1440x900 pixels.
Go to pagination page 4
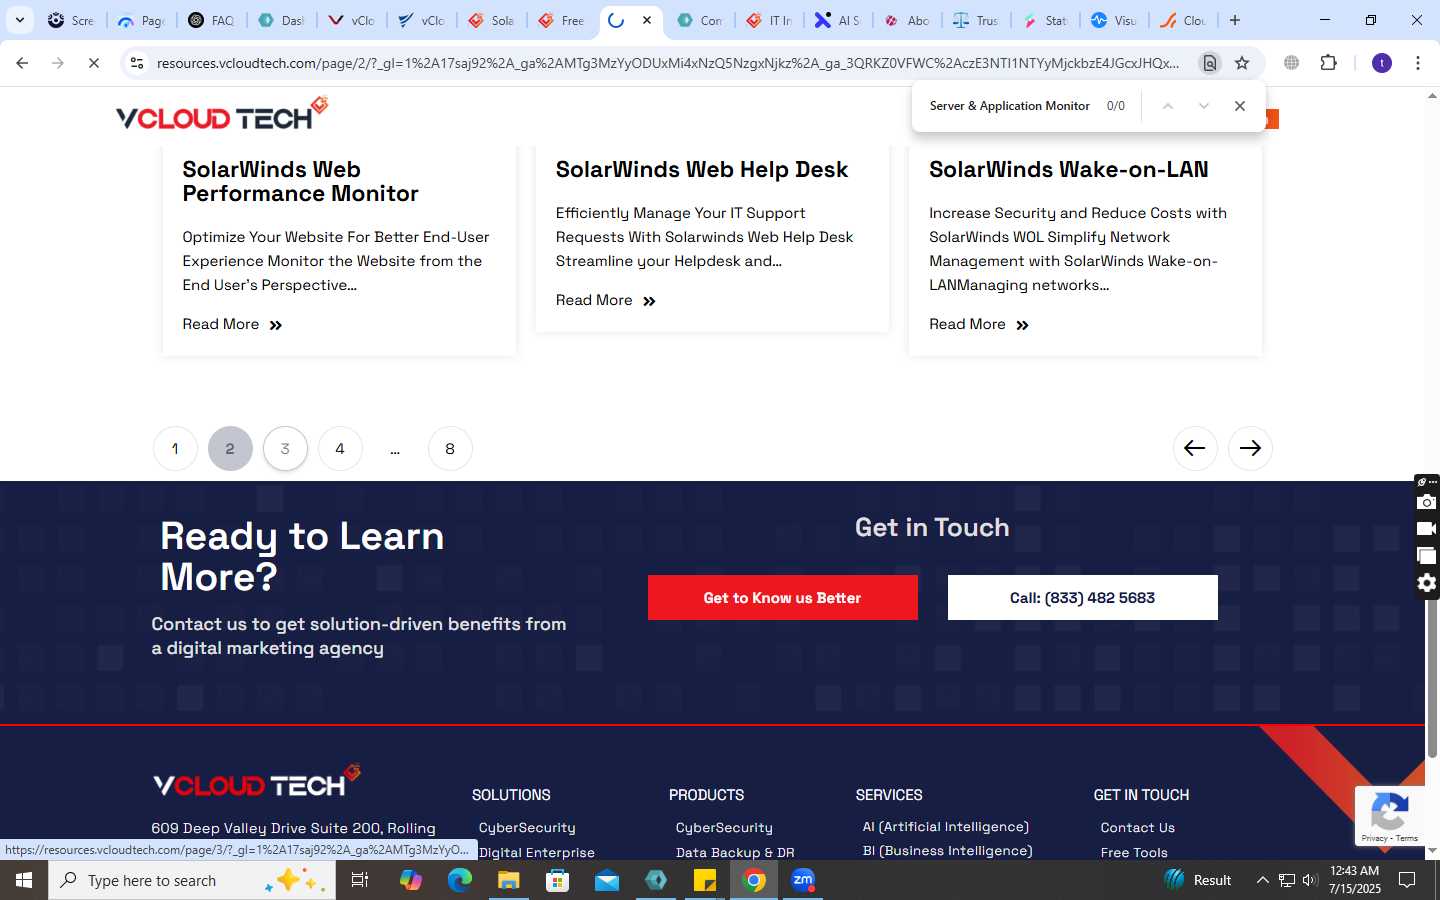point(340,448)
